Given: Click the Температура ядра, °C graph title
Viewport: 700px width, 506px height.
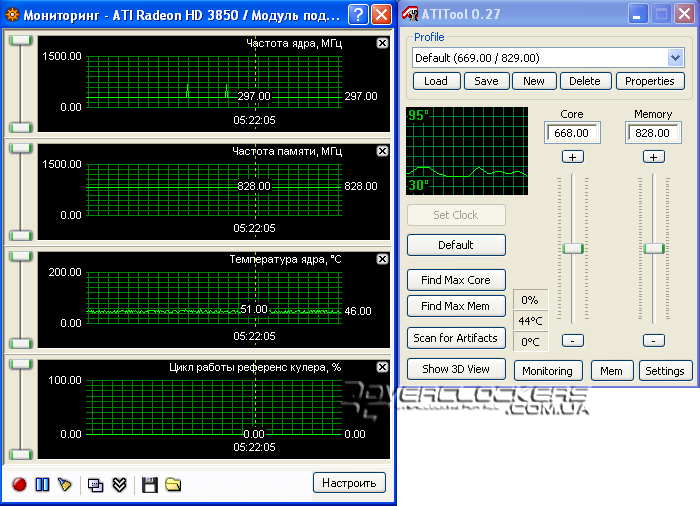Looking at the screenshot, I should (286, 259).
